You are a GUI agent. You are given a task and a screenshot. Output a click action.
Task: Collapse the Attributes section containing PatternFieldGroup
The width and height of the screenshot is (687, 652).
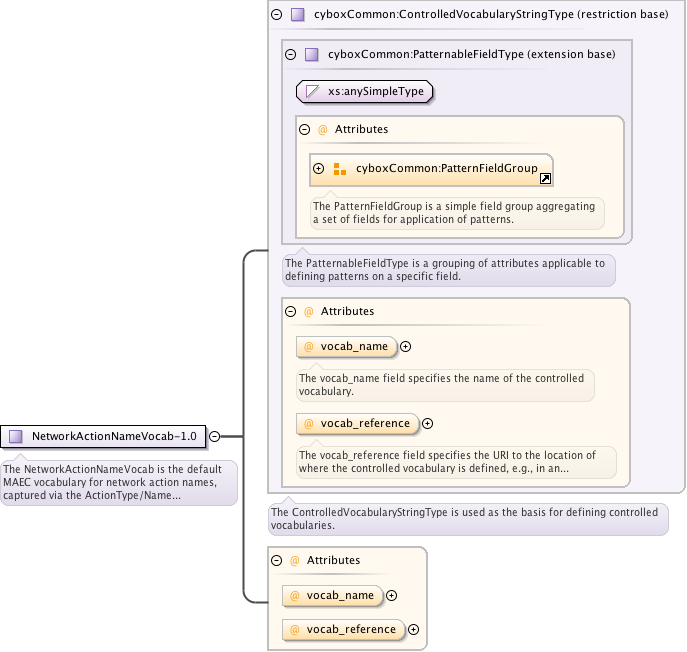point(305,129)
